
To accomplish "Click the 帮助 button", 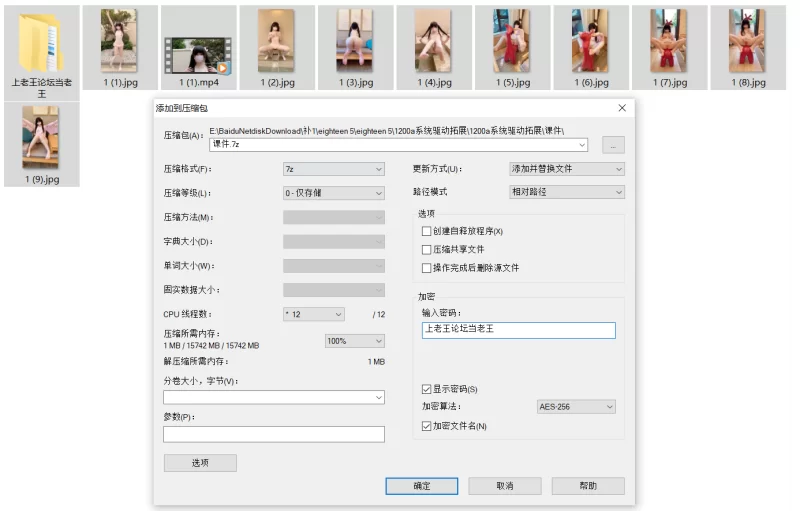I will click(x=588, y=486).
